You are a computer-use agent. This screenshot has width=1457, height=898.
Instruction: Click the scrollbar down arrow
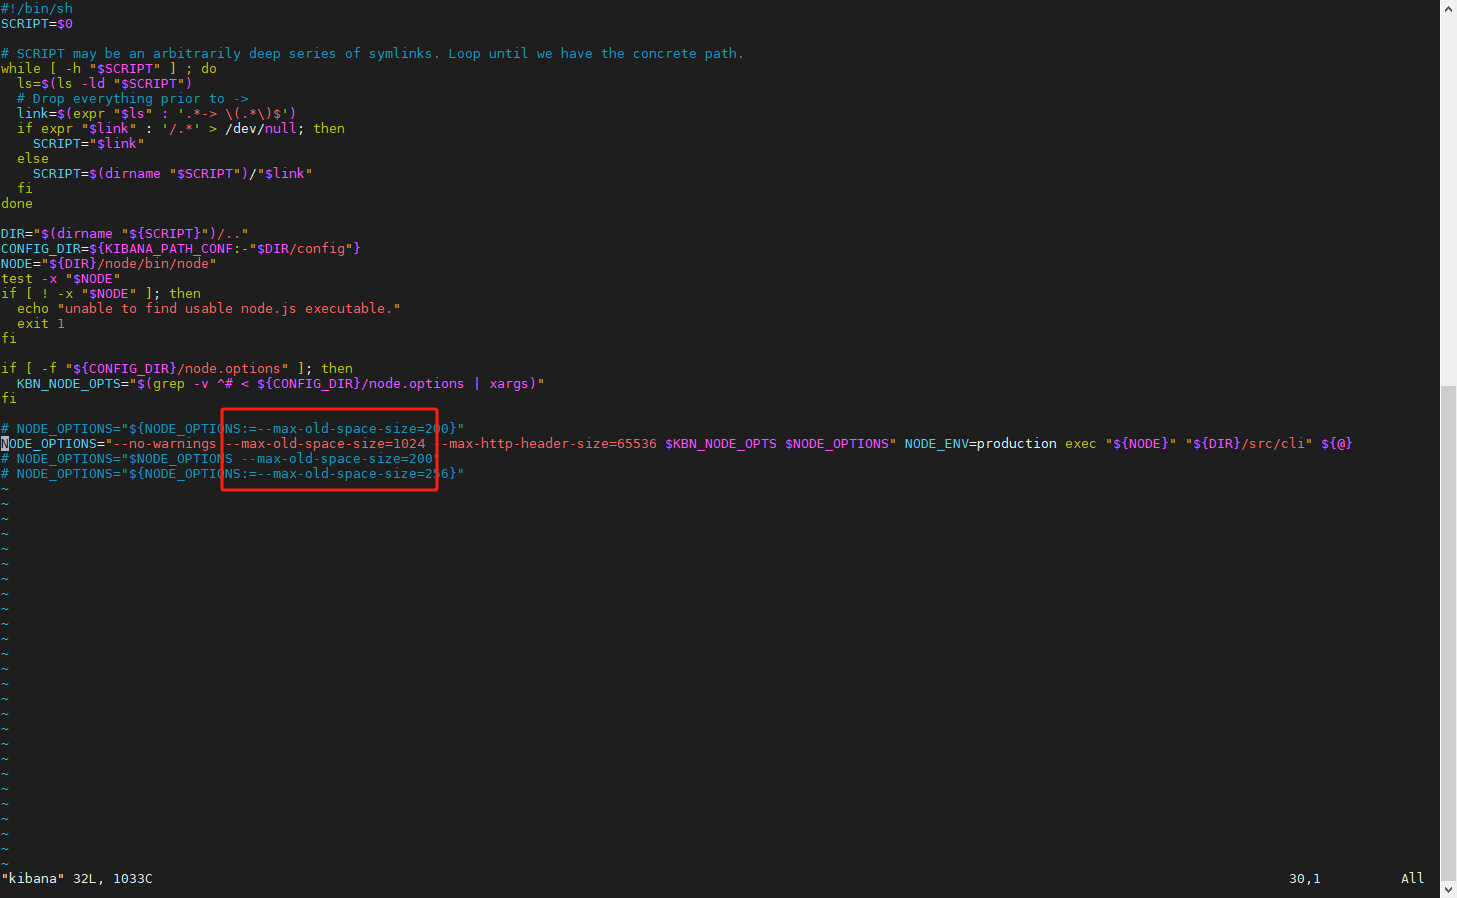(1448, 890)
